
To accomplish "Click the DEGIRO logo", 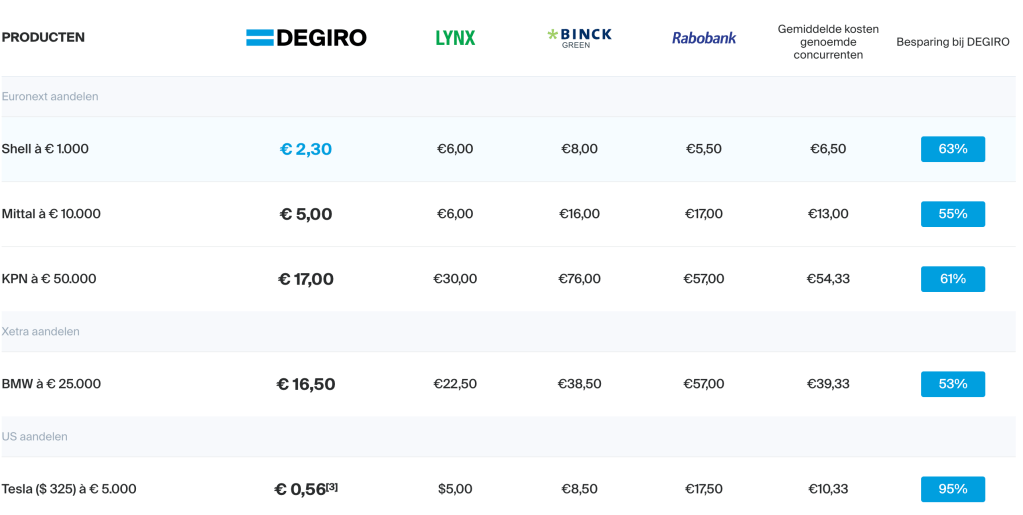I will [x=306, y=38].
